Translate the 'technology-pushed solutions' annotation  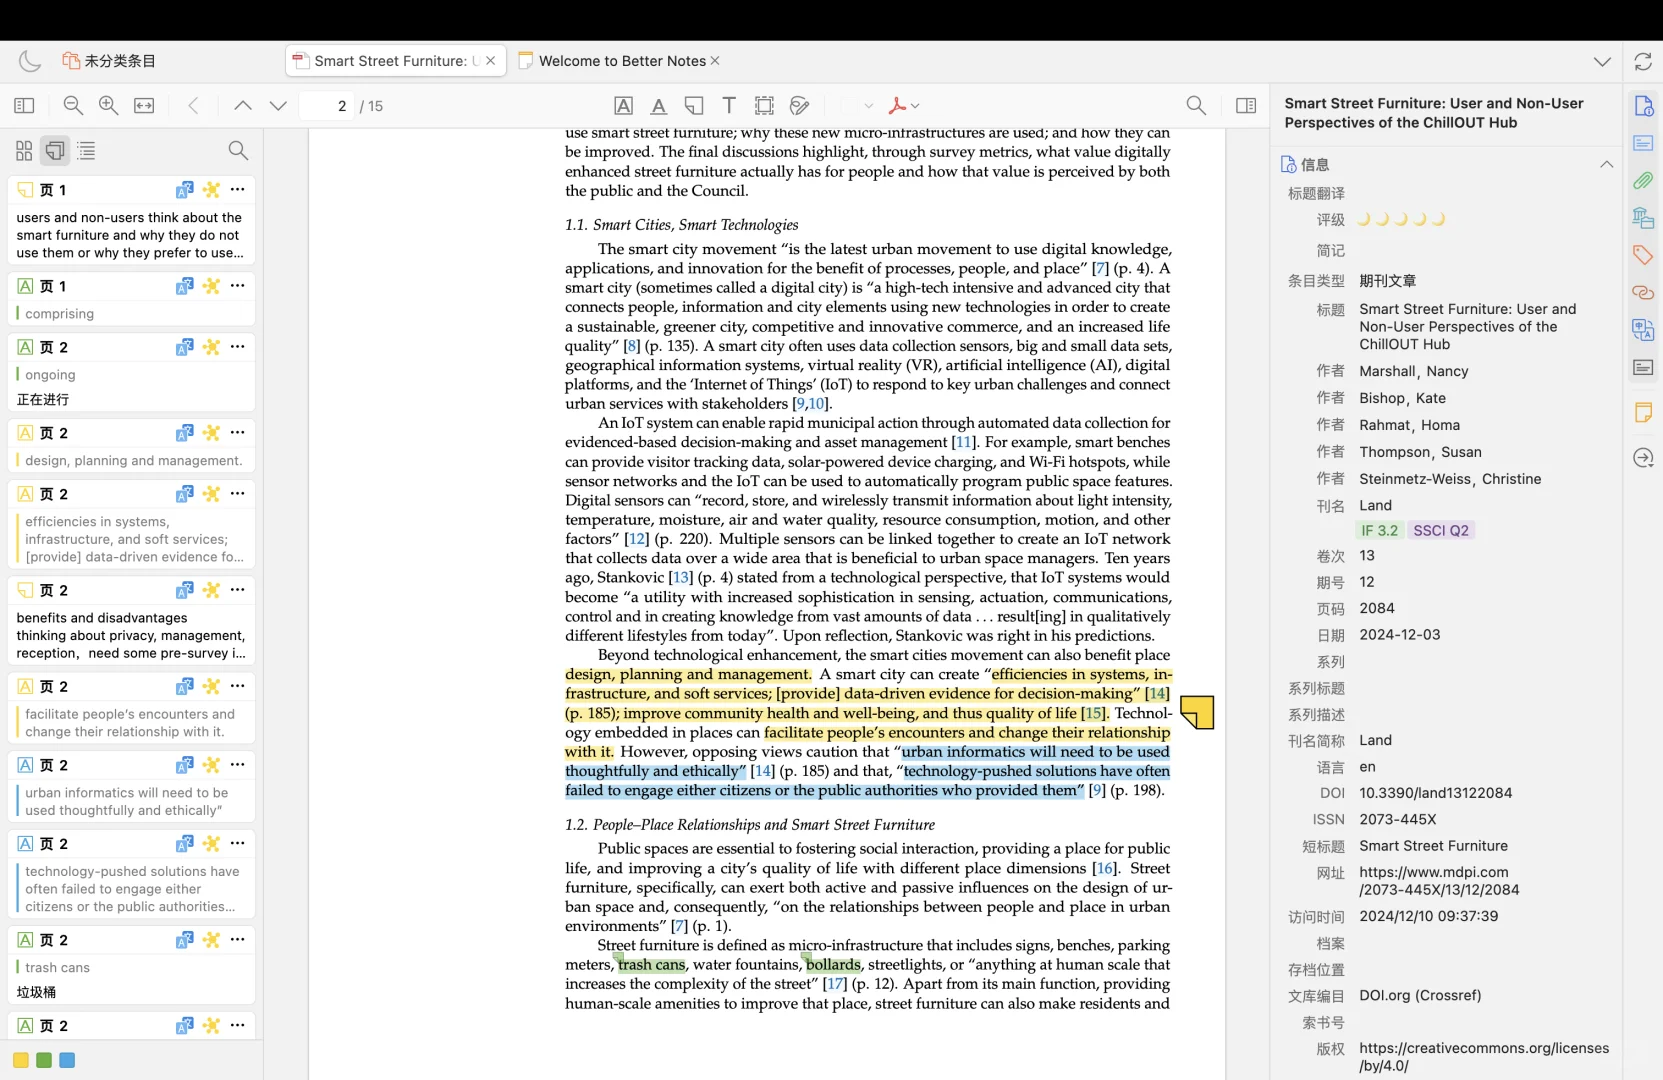(185, 844)
